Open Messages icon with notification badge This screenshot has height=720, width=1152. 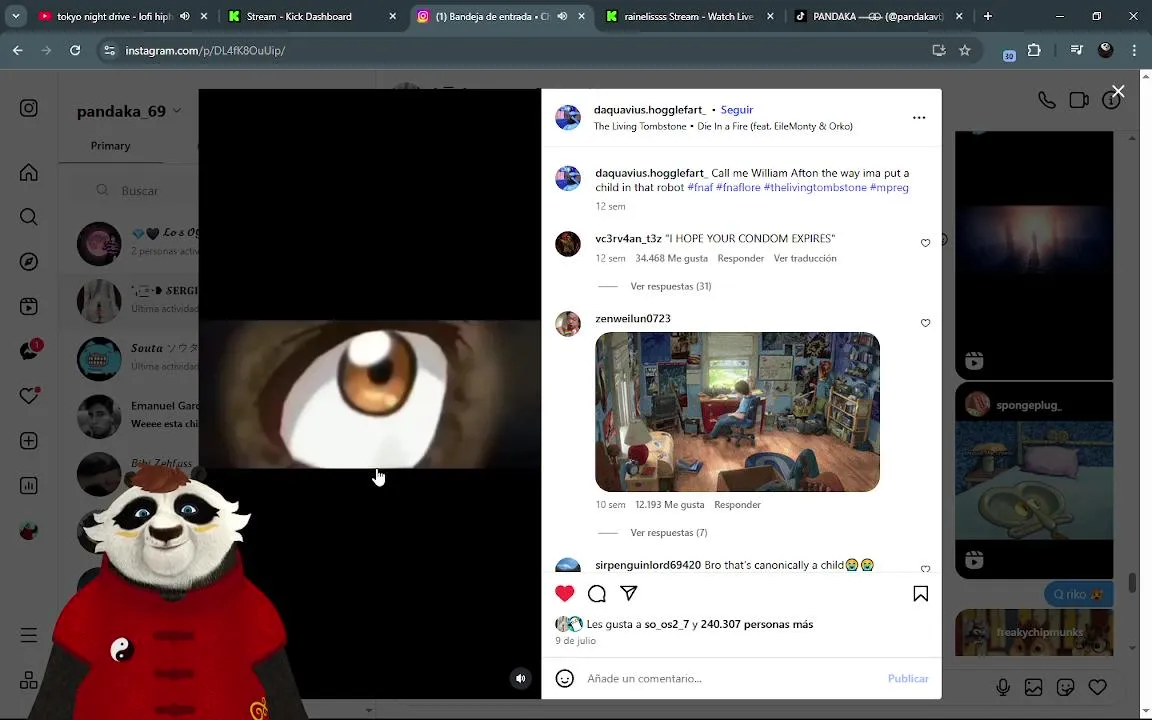point(29,350)
